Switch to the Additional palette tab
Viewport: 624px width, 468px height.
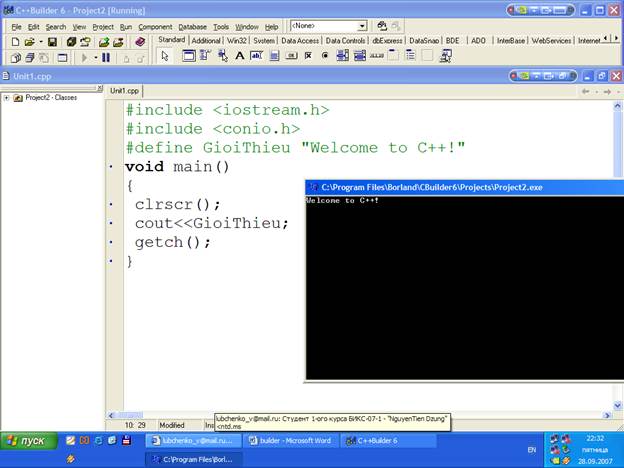point(206,41)
